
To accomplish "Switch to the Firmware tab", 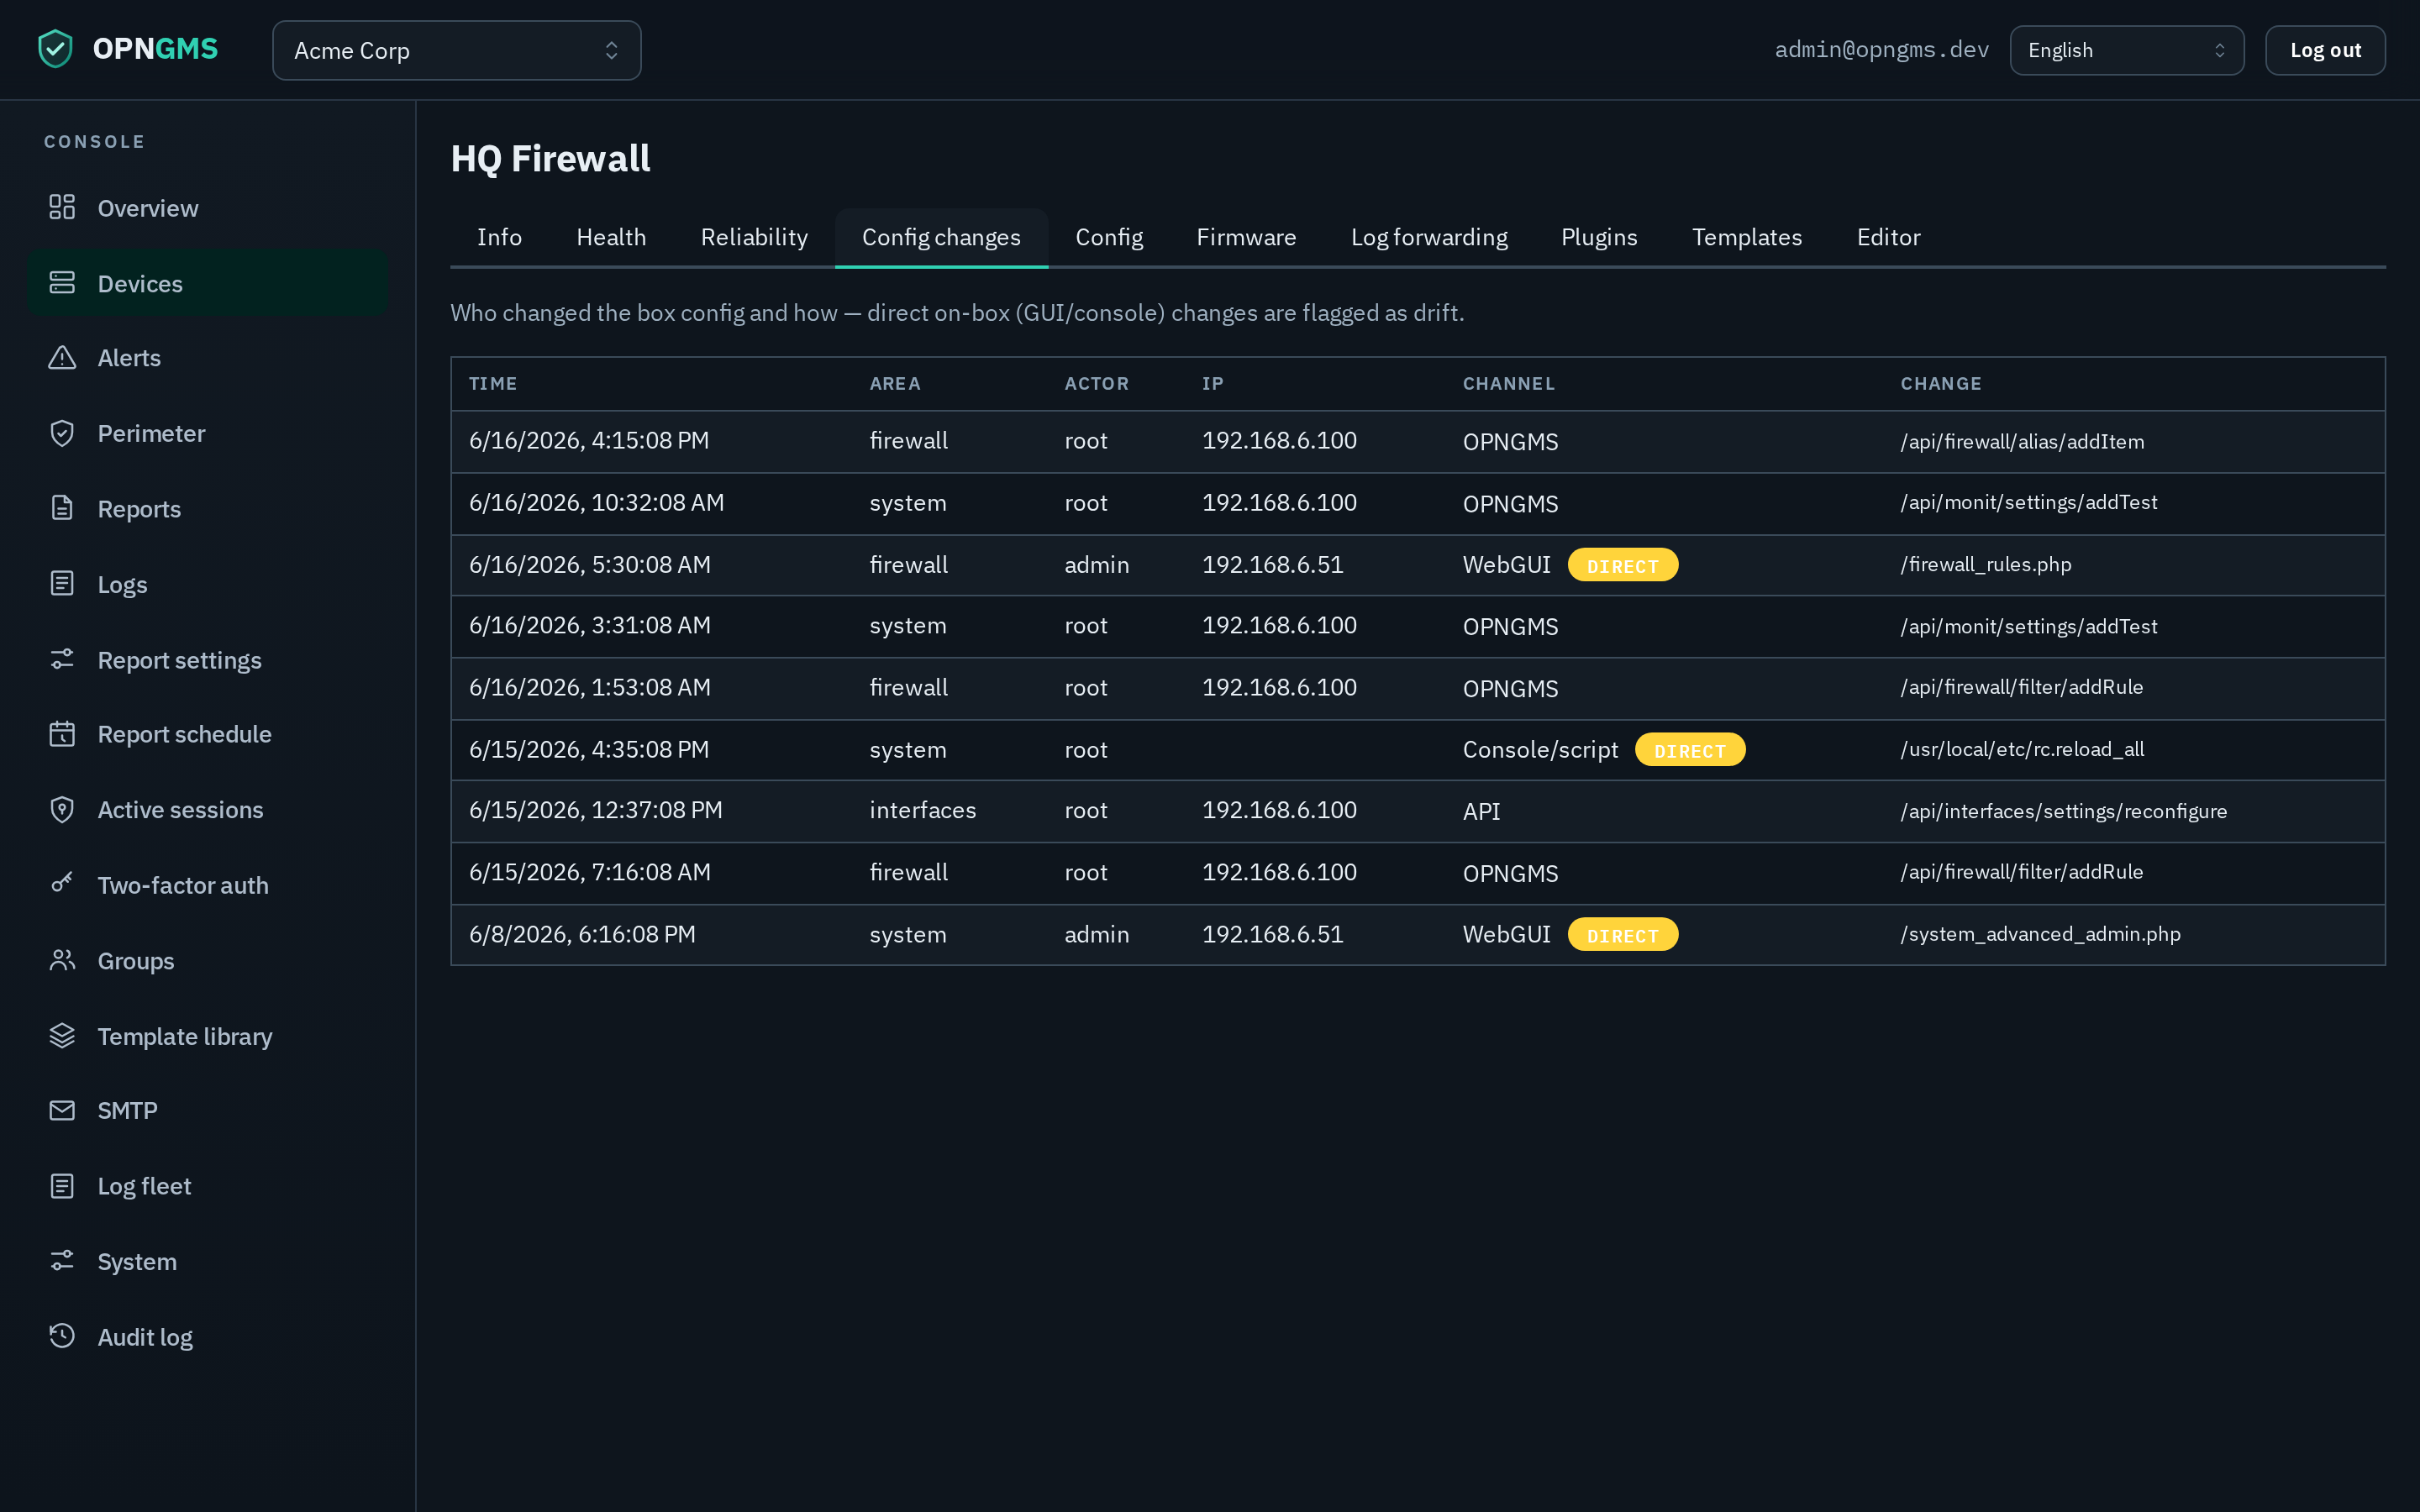I will tap(1246, 237).
